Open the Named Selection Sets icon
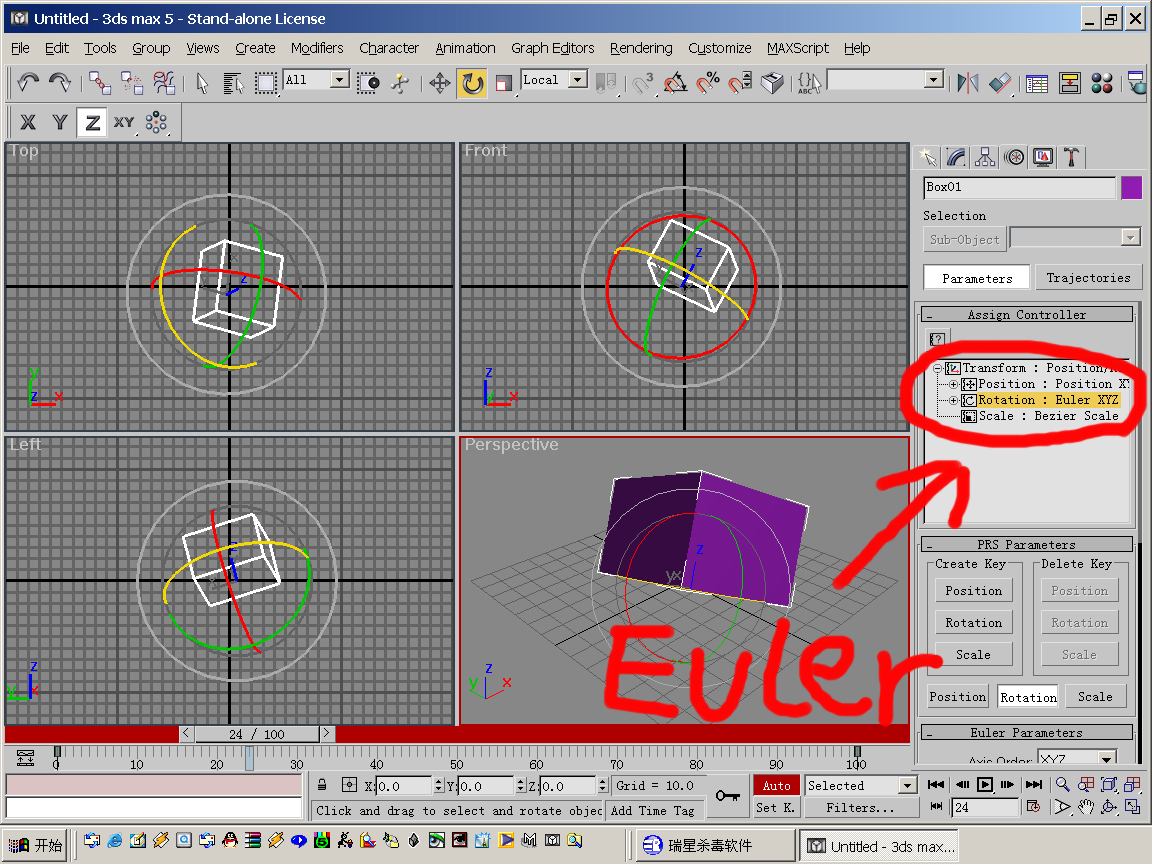Image resolution: width=1152 pixels, height=864 pixels. tap(809, 82)
